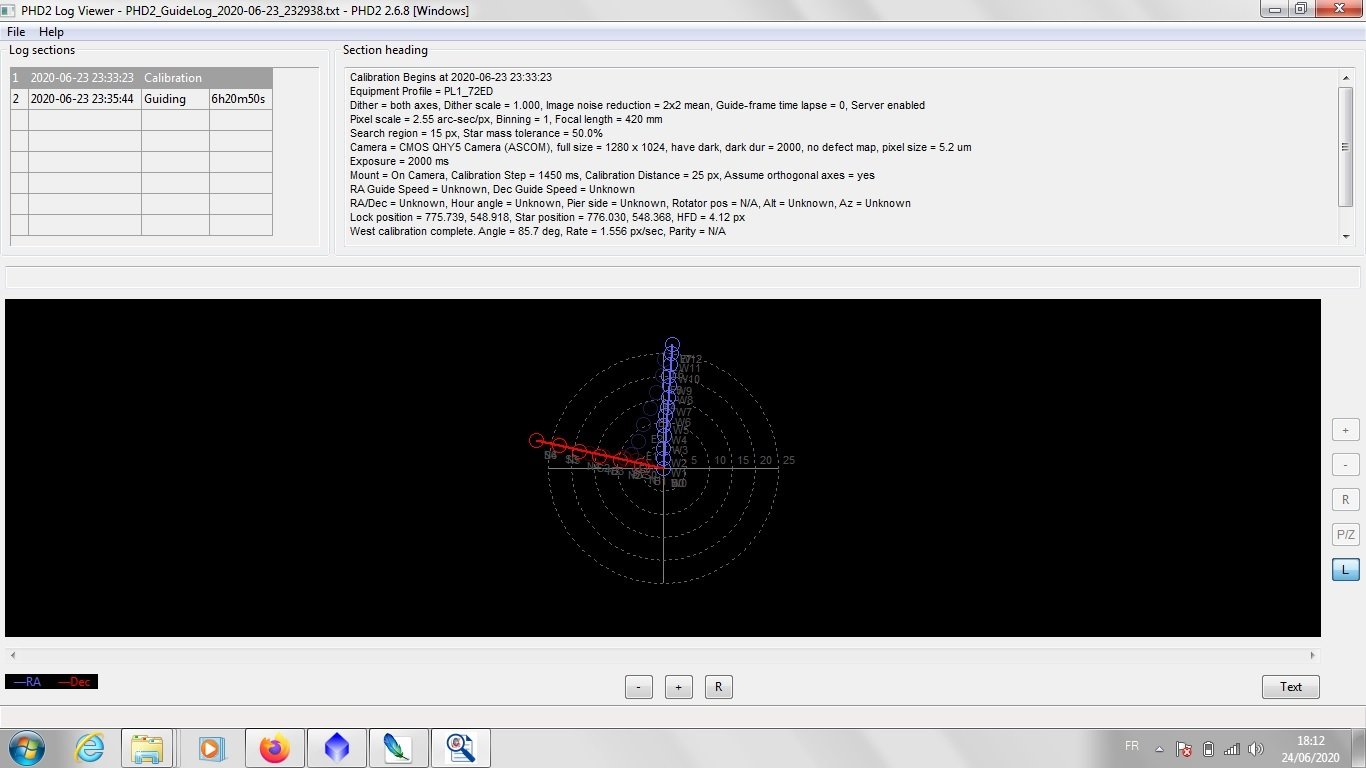Screen dimensions: 1366x768
Task: Open the Windows Start menu
Action: (x=25, y=748)
